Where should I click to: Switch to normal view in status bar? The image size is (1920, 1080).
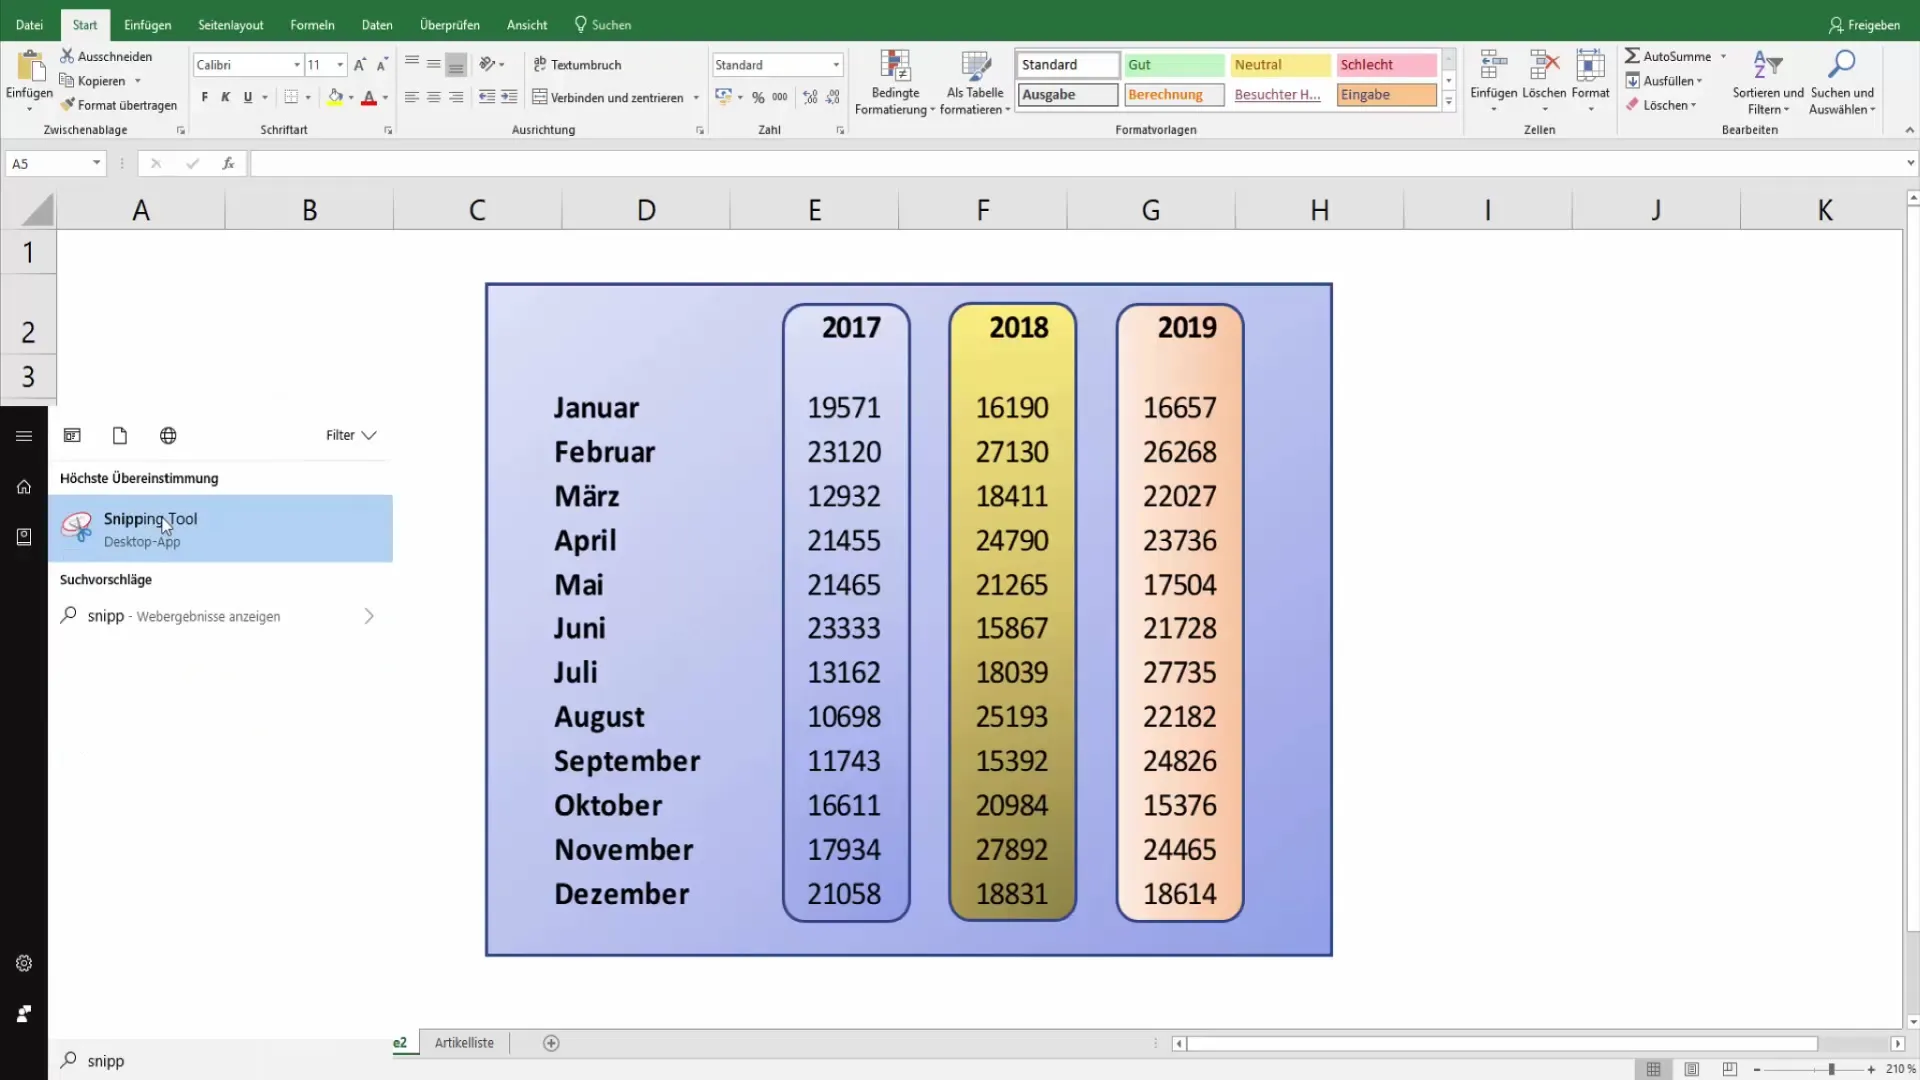[x=1653, y=1069]
